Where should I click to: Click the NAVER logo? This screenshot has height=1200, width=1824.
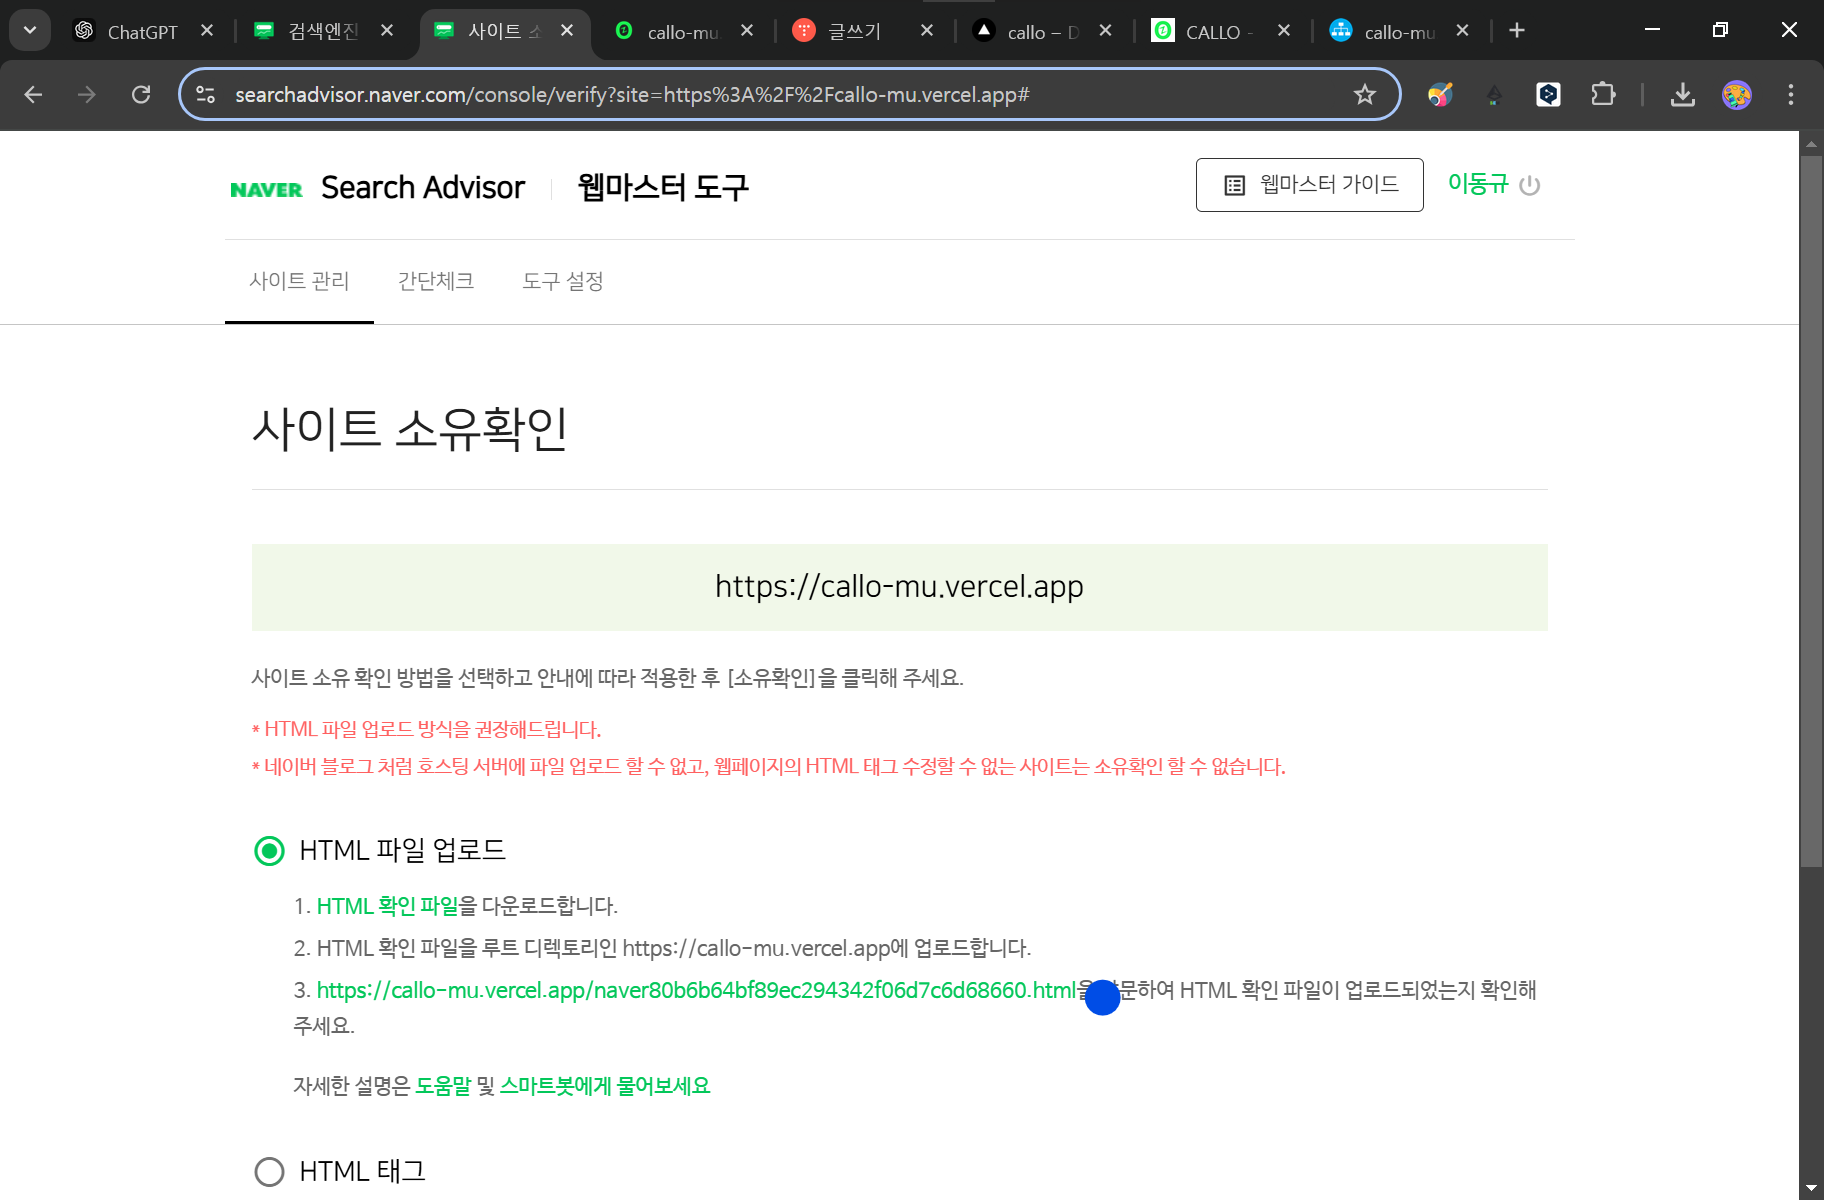click(x=266, y=190)
